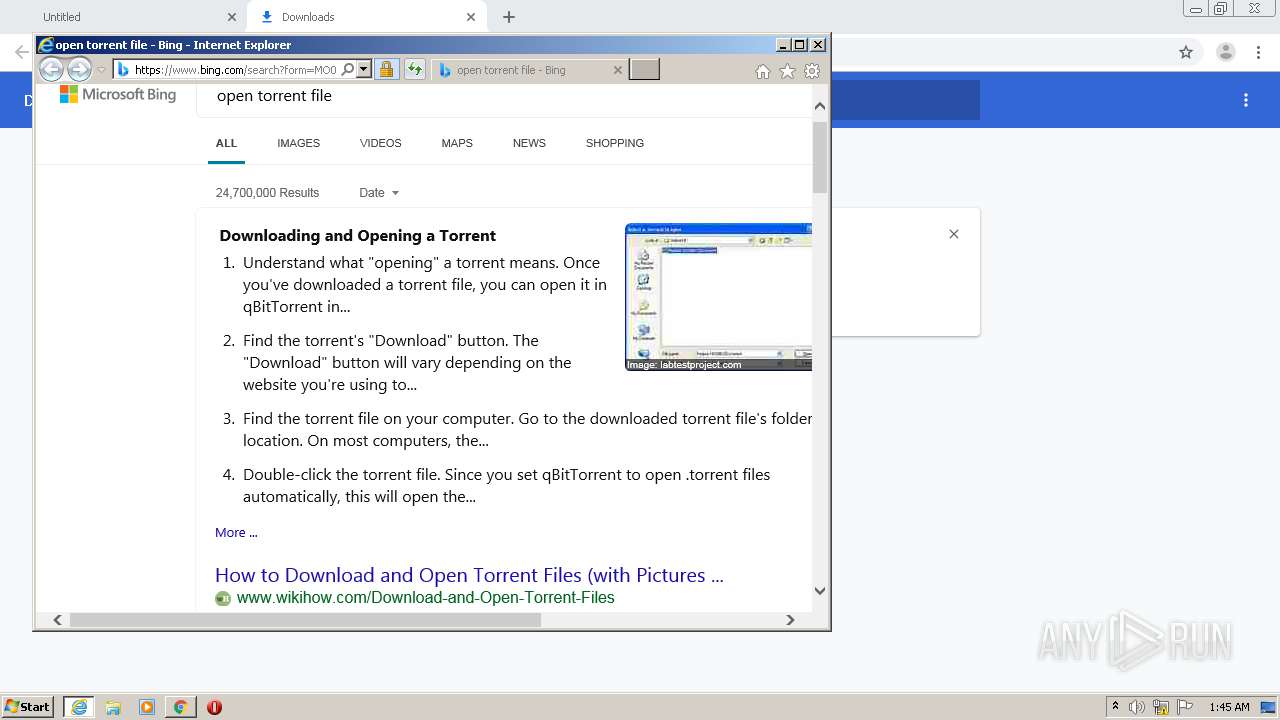This screenshot has width=1280, height=720.
Task: Show hidden tray icons arrow
Action: tap(1115, 707)
